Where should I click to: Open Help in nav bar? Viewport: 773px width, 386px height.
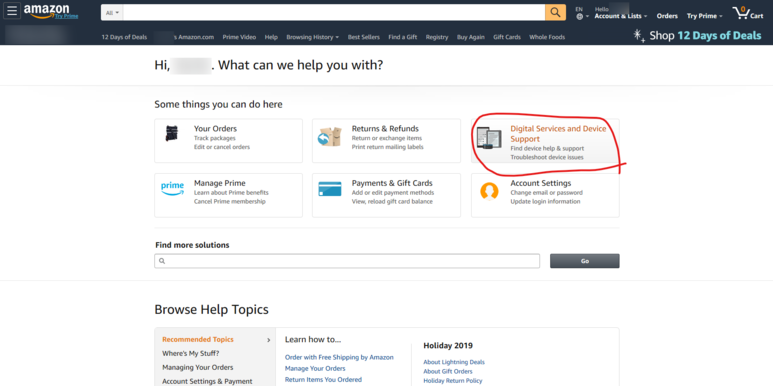271,37
